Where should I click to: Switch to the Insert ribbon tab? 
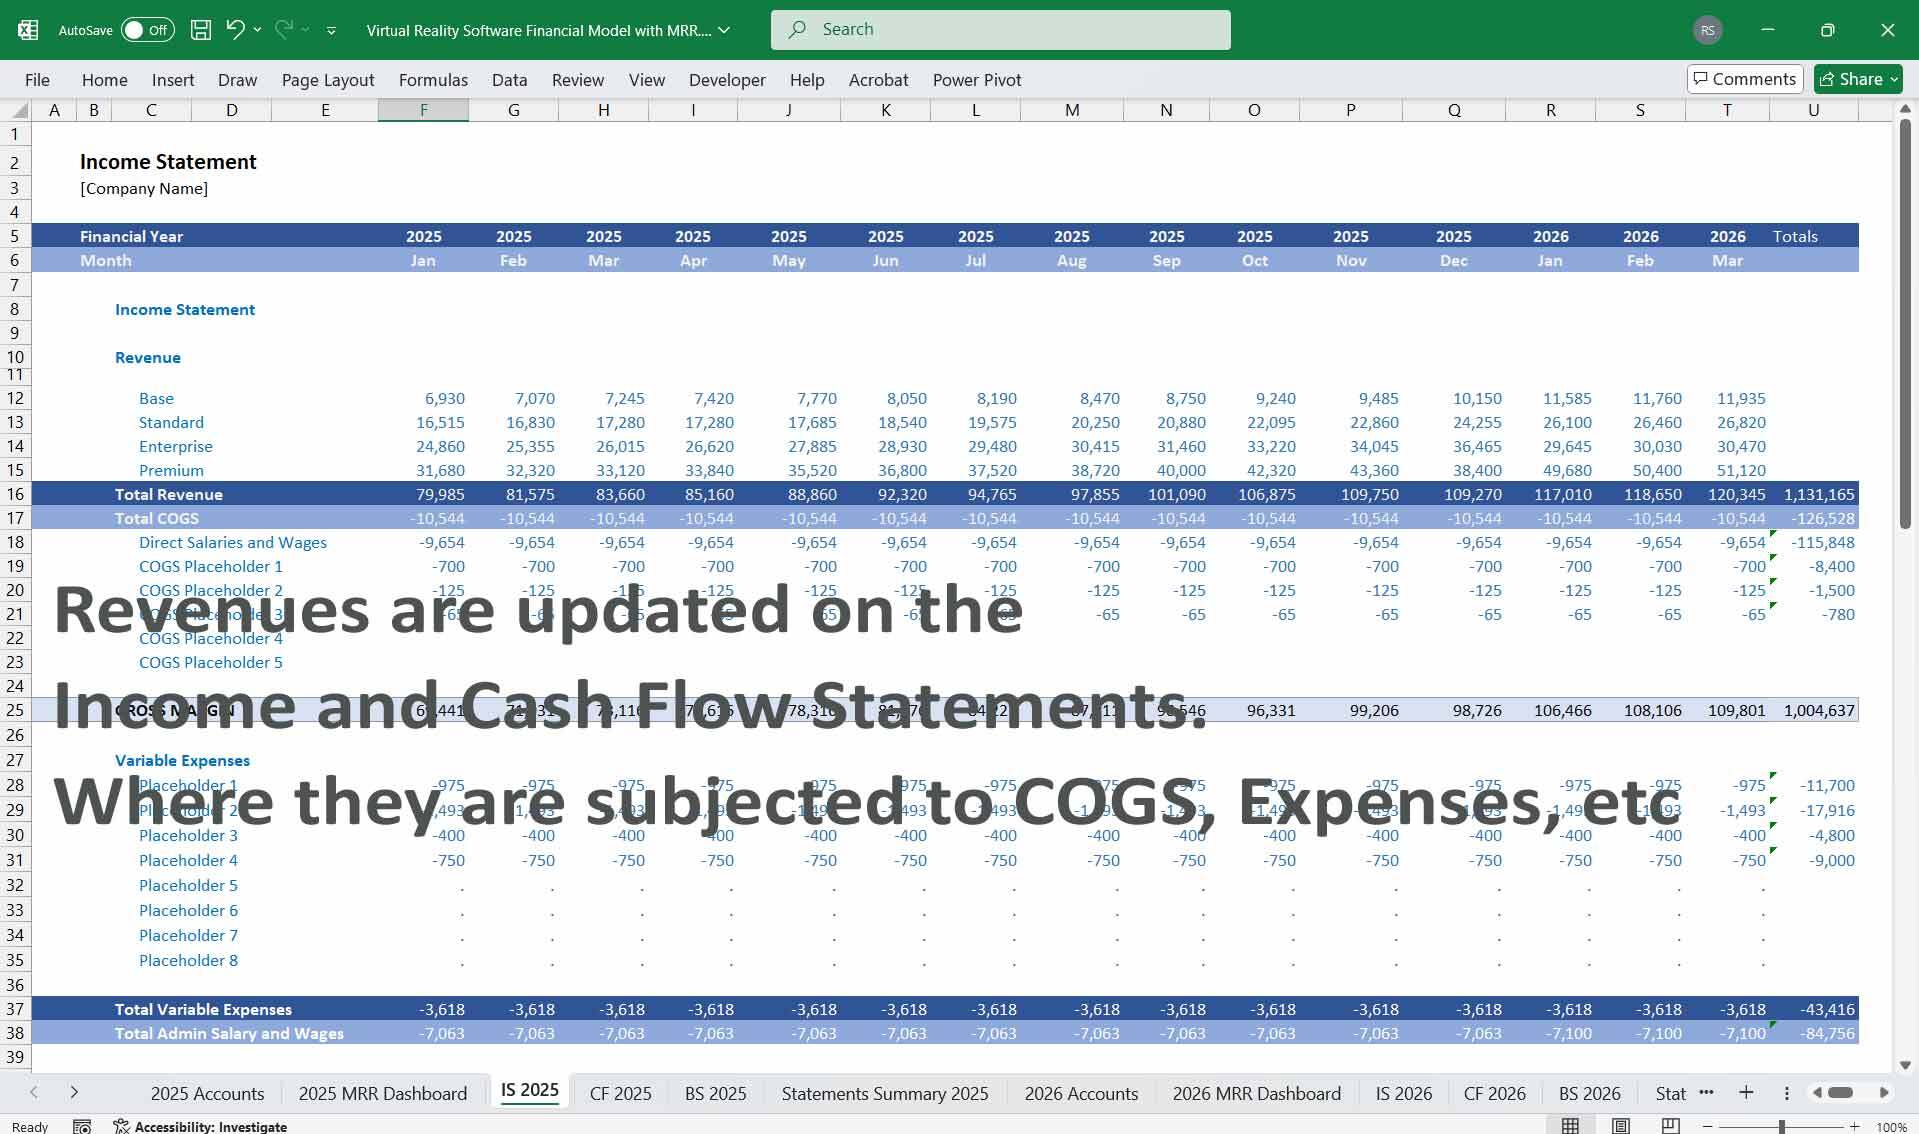(173, 80)
